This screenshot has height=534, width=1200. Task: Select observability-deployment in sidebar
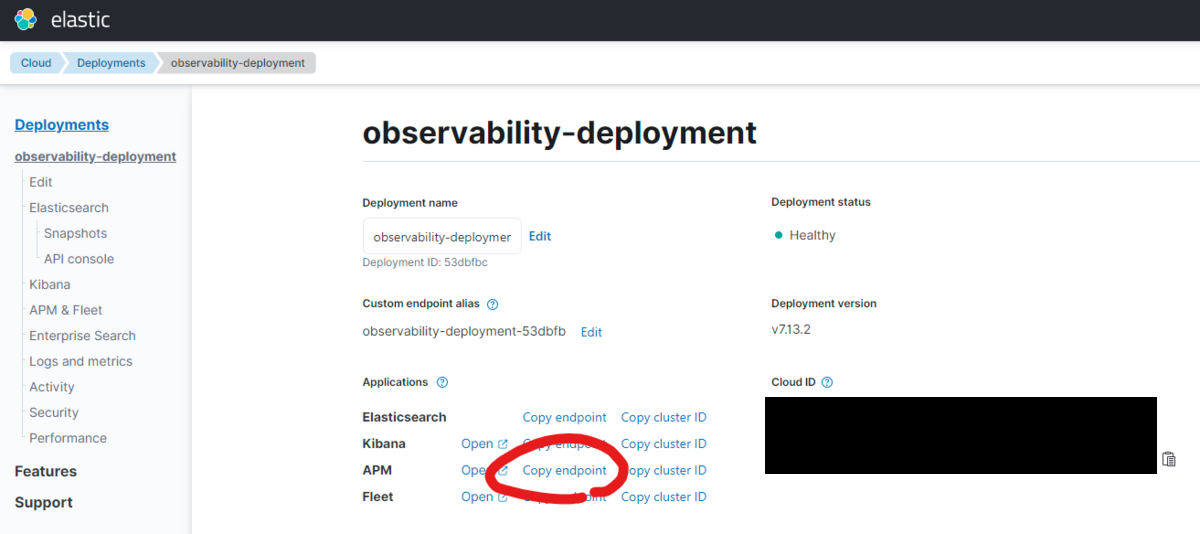coord(95,156)
